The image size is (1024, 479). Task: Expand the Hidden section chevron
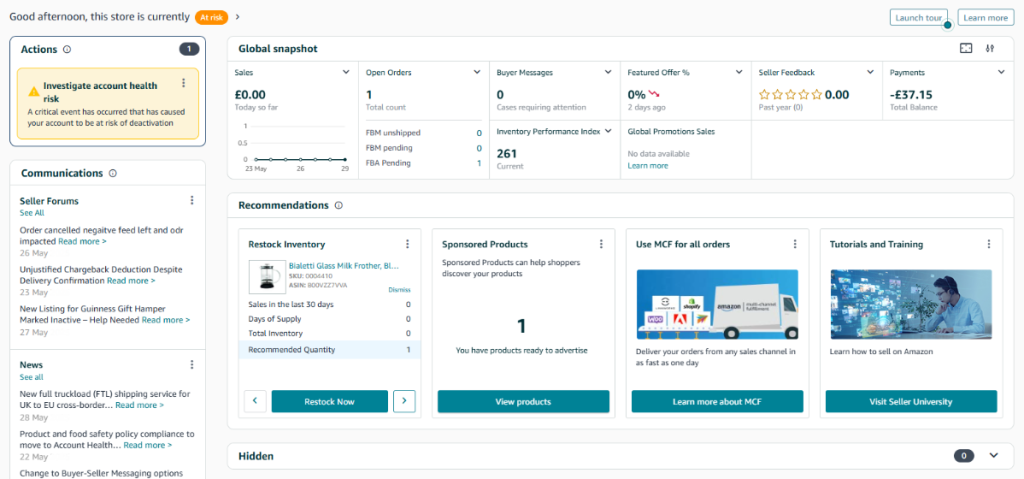coord(993,456)
